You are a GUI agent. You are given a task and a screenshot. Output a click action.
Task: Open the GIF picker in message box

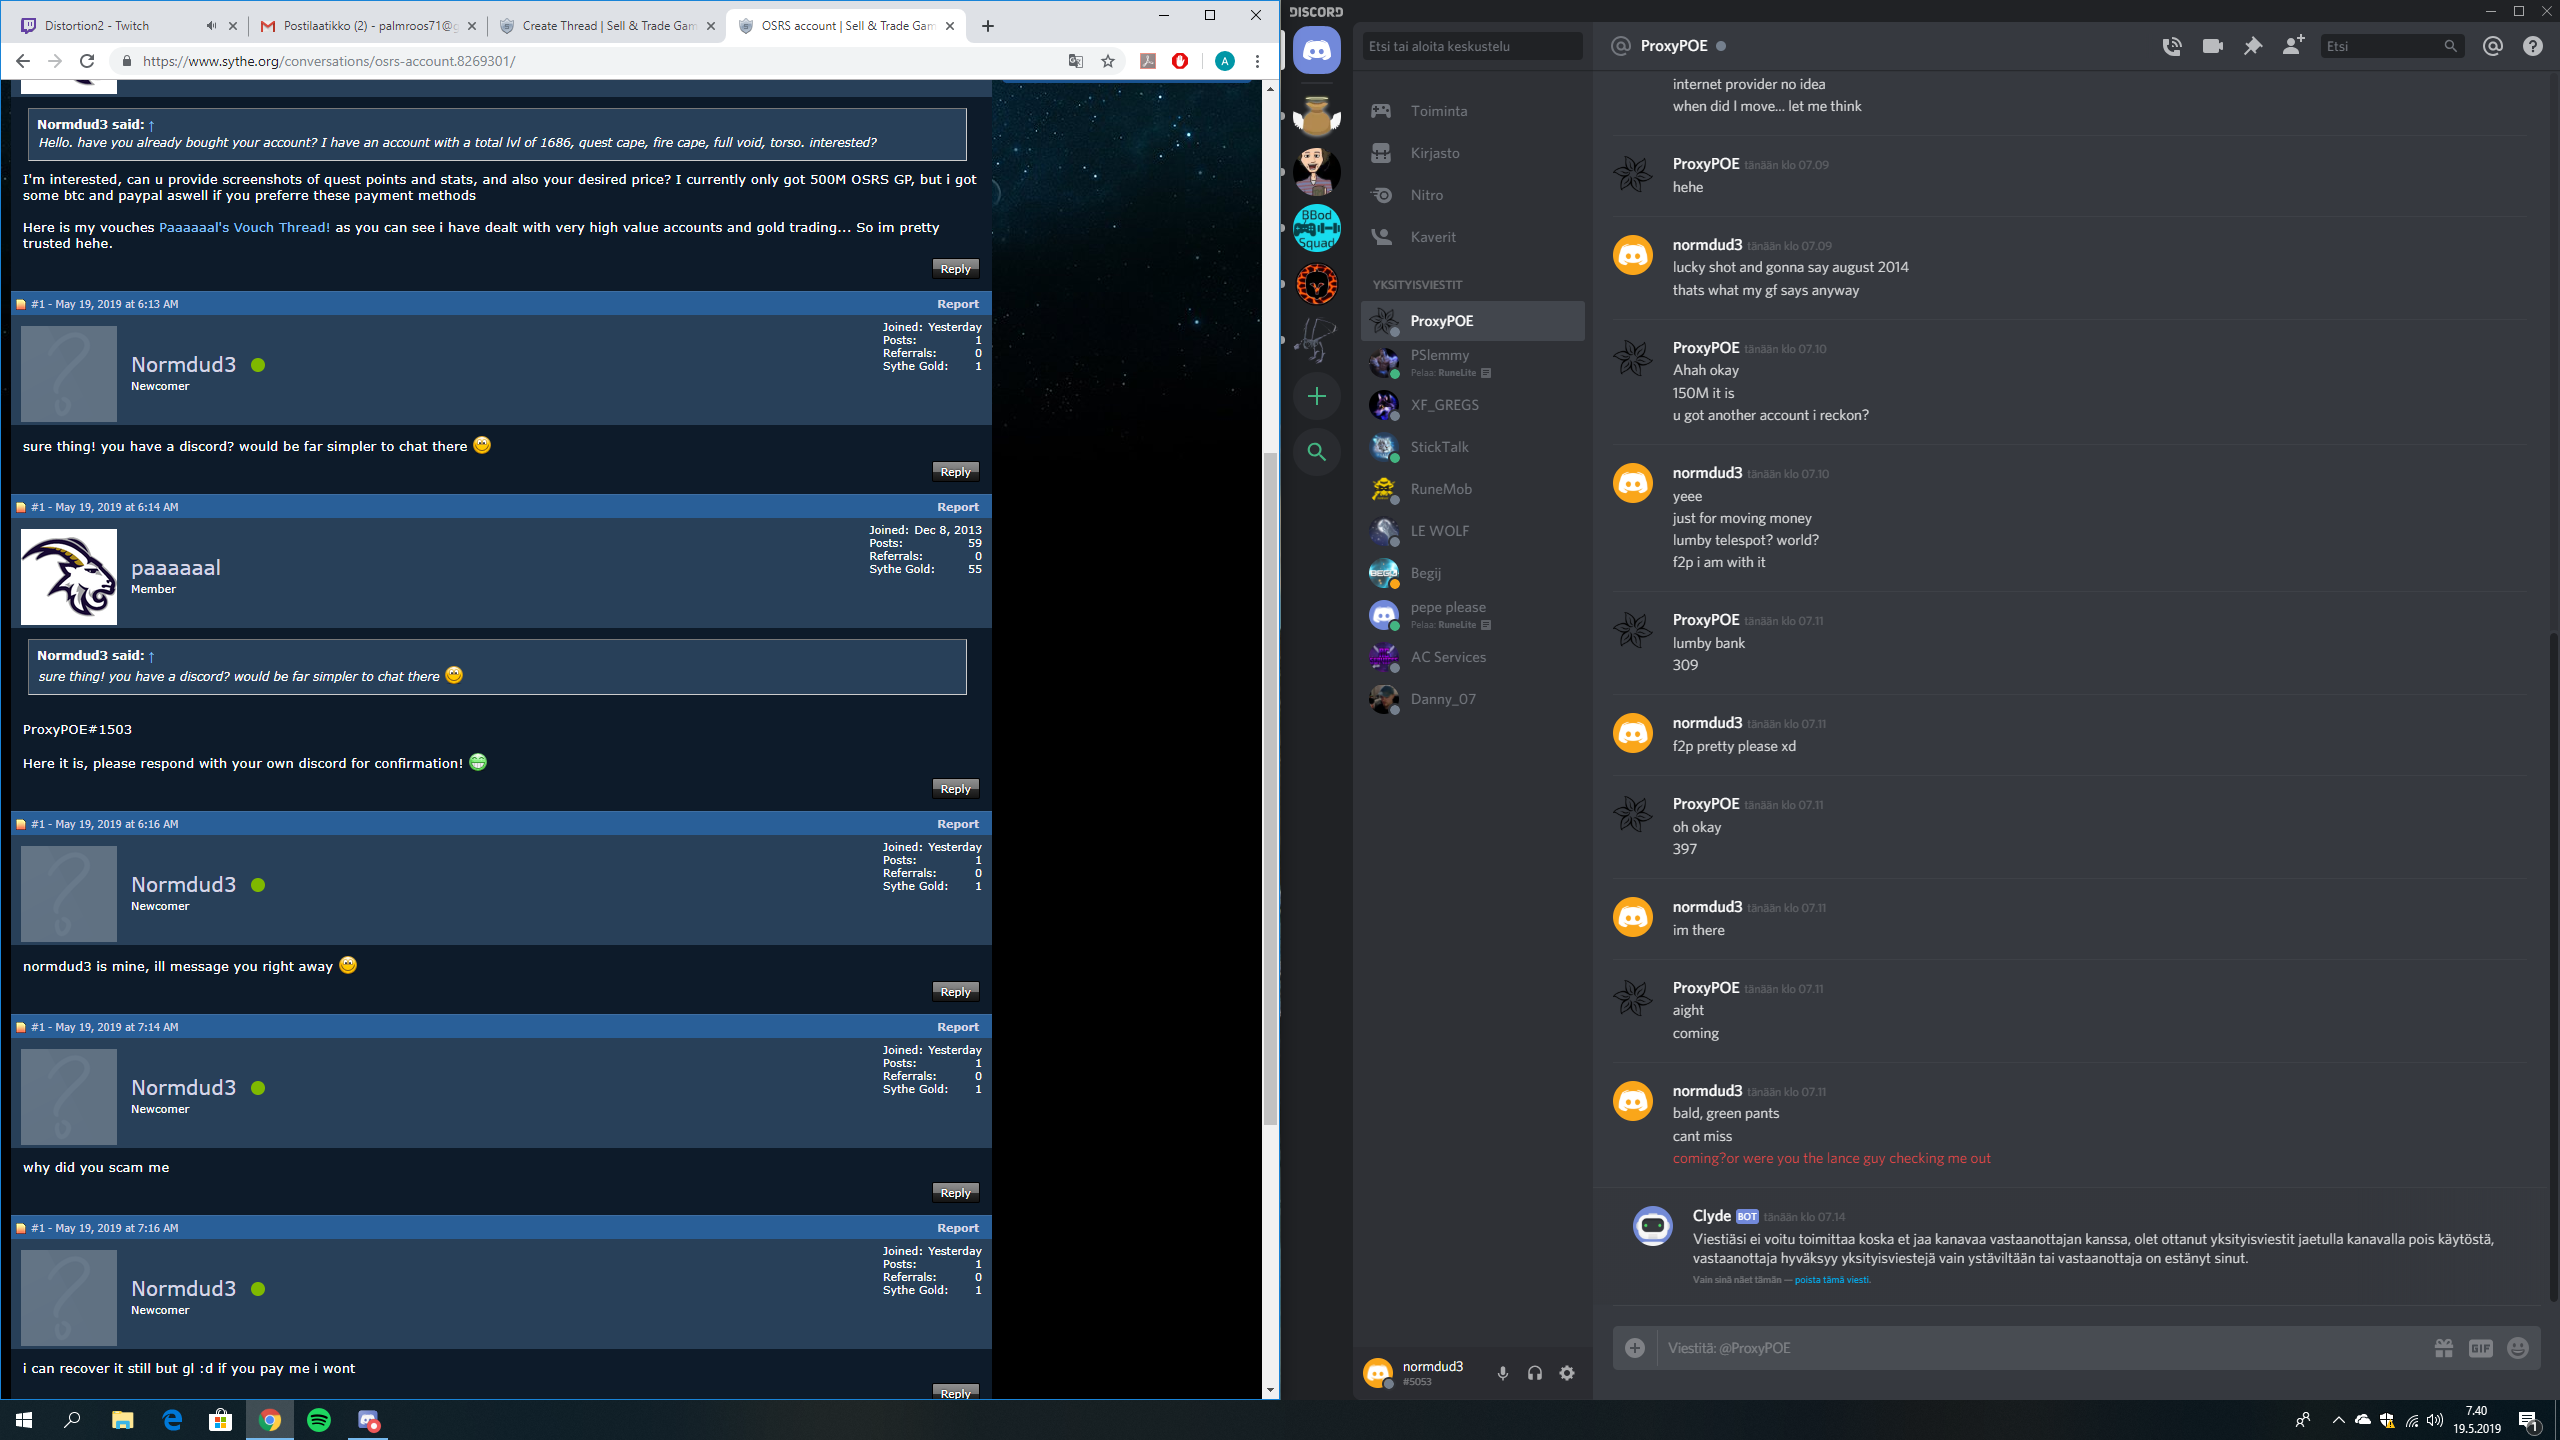click(x=2480, y=1348)
